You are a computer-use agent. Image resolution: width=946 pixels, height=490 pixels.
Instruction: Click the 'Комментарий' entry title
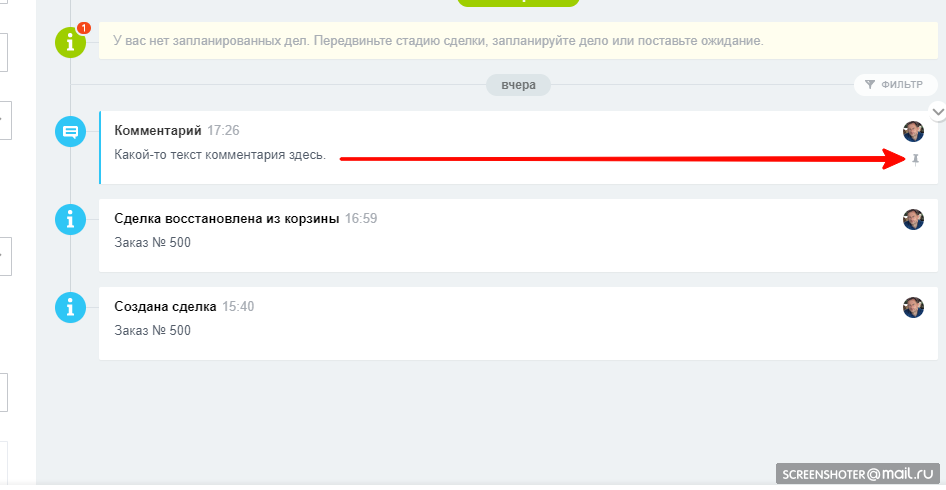[157, 130]
